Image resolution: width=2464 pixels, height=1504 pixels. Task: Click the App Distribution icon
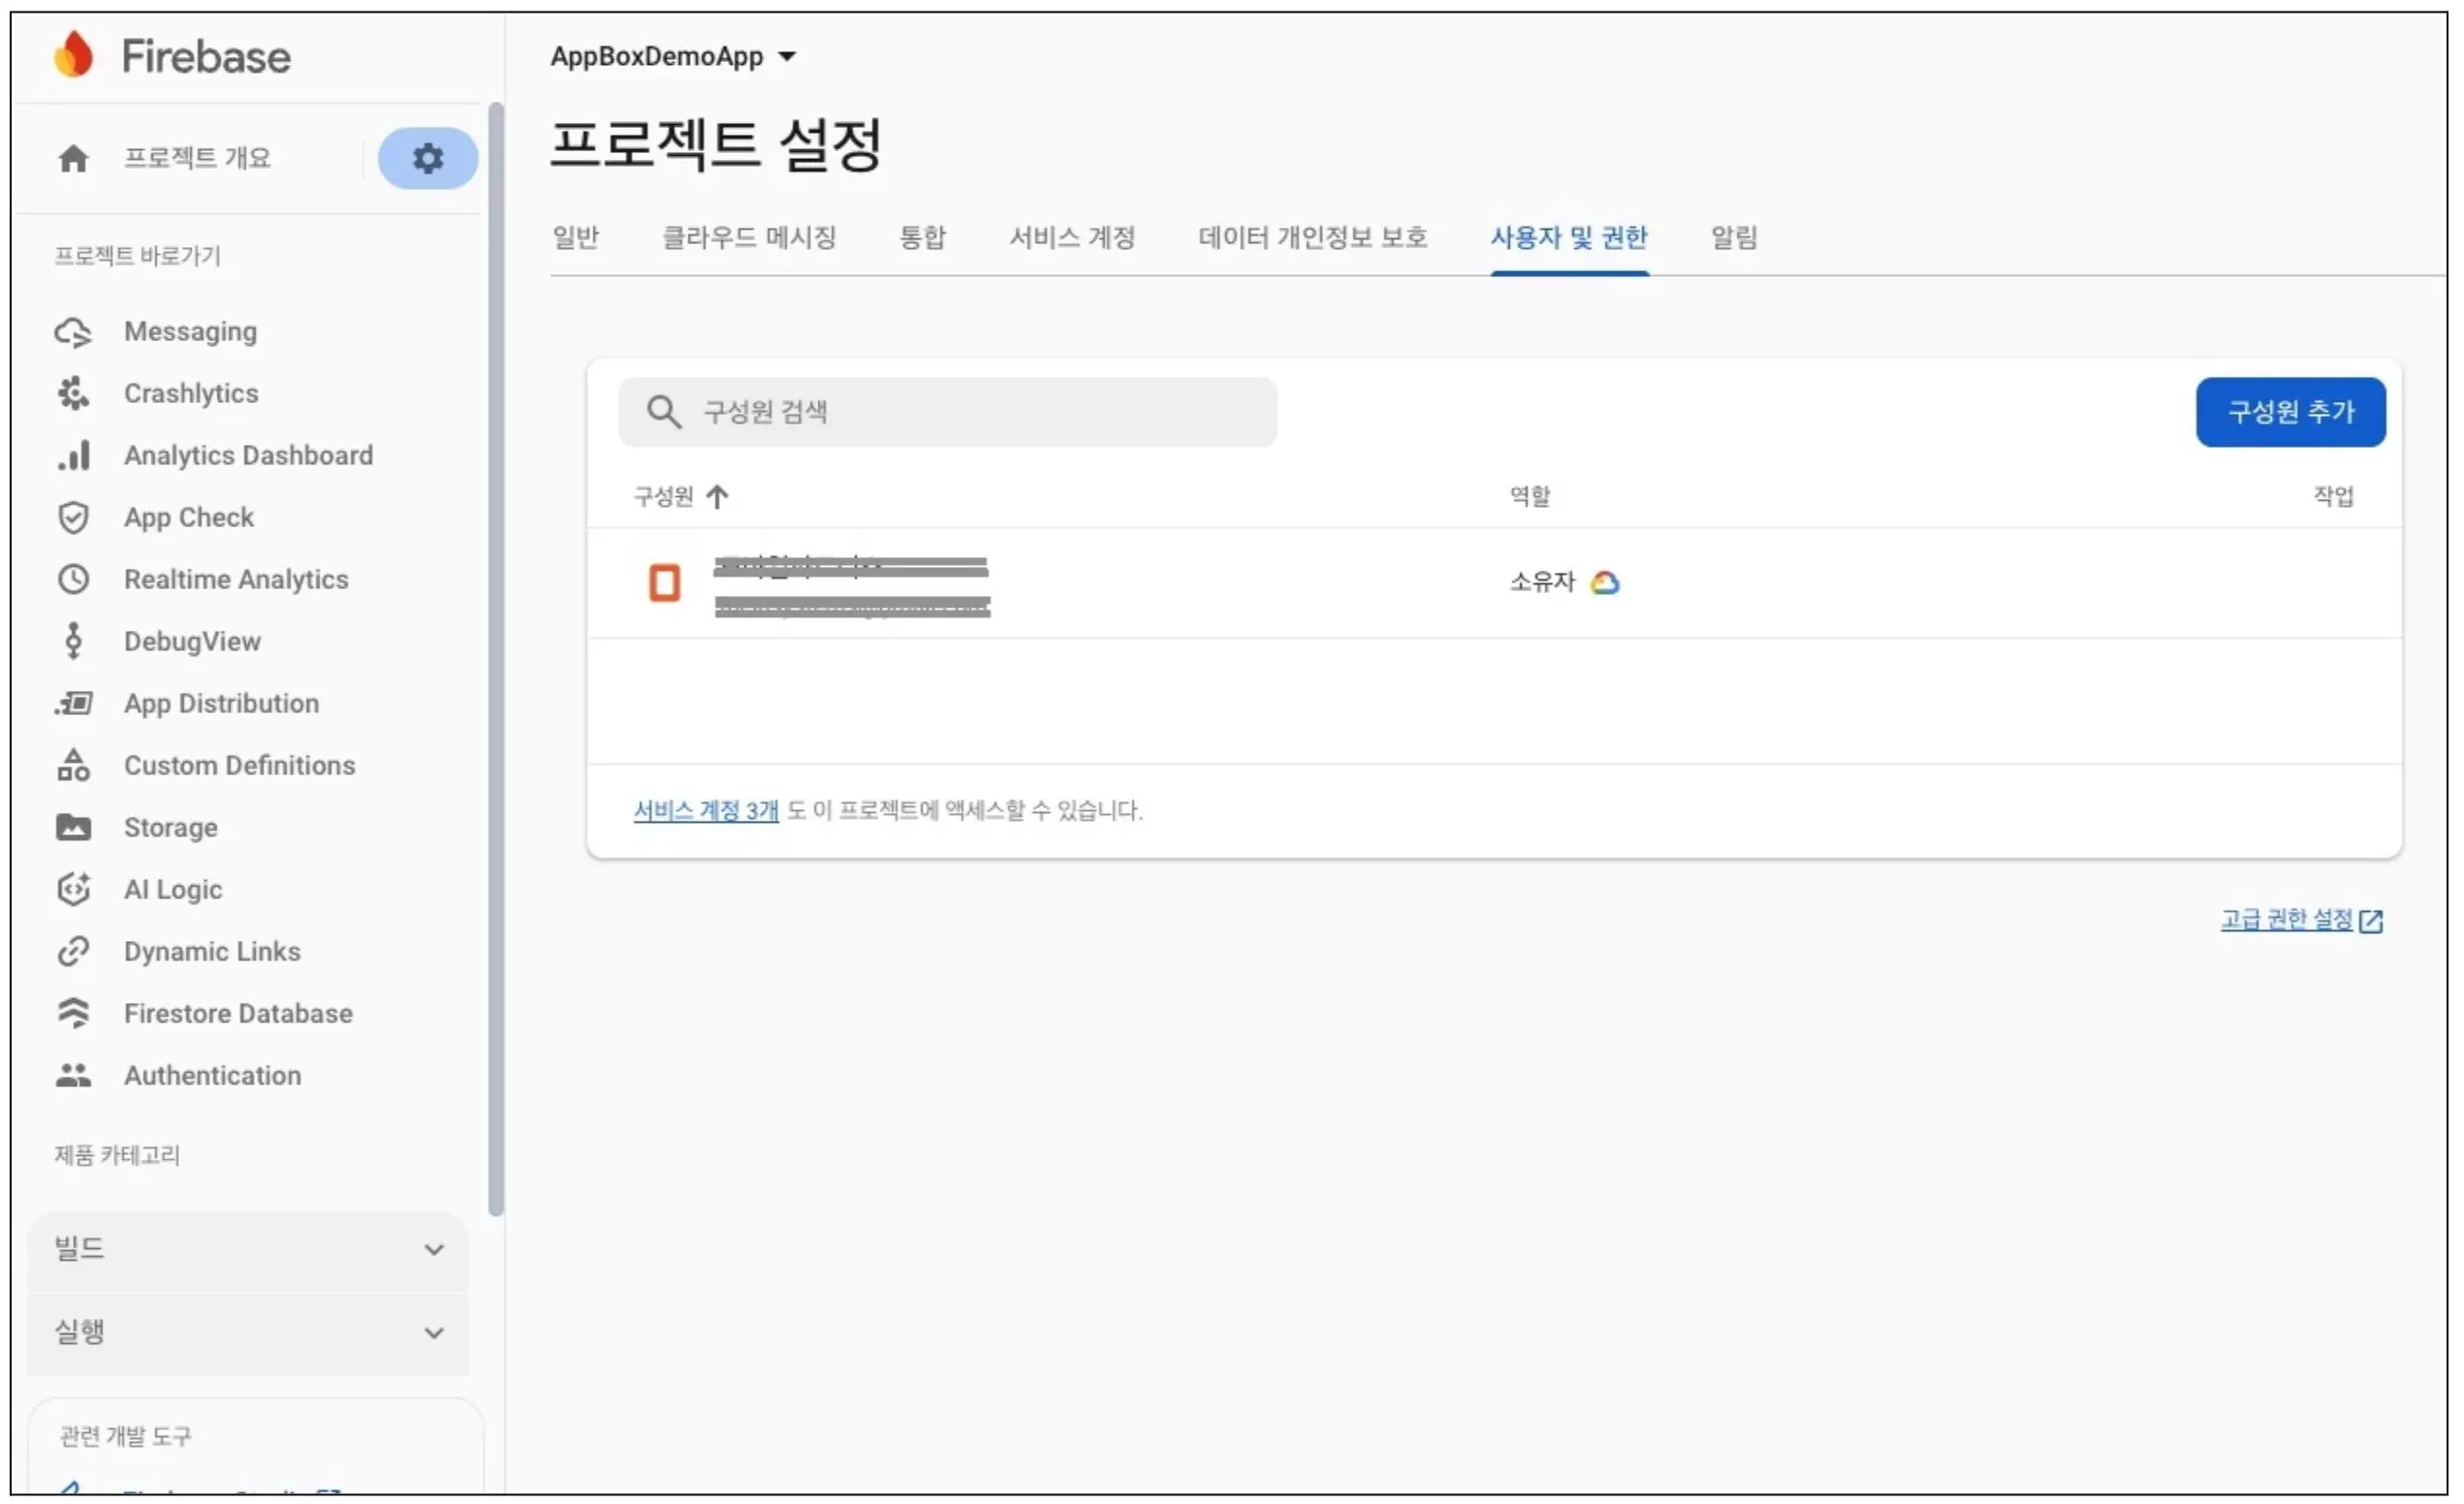point(73,704)
